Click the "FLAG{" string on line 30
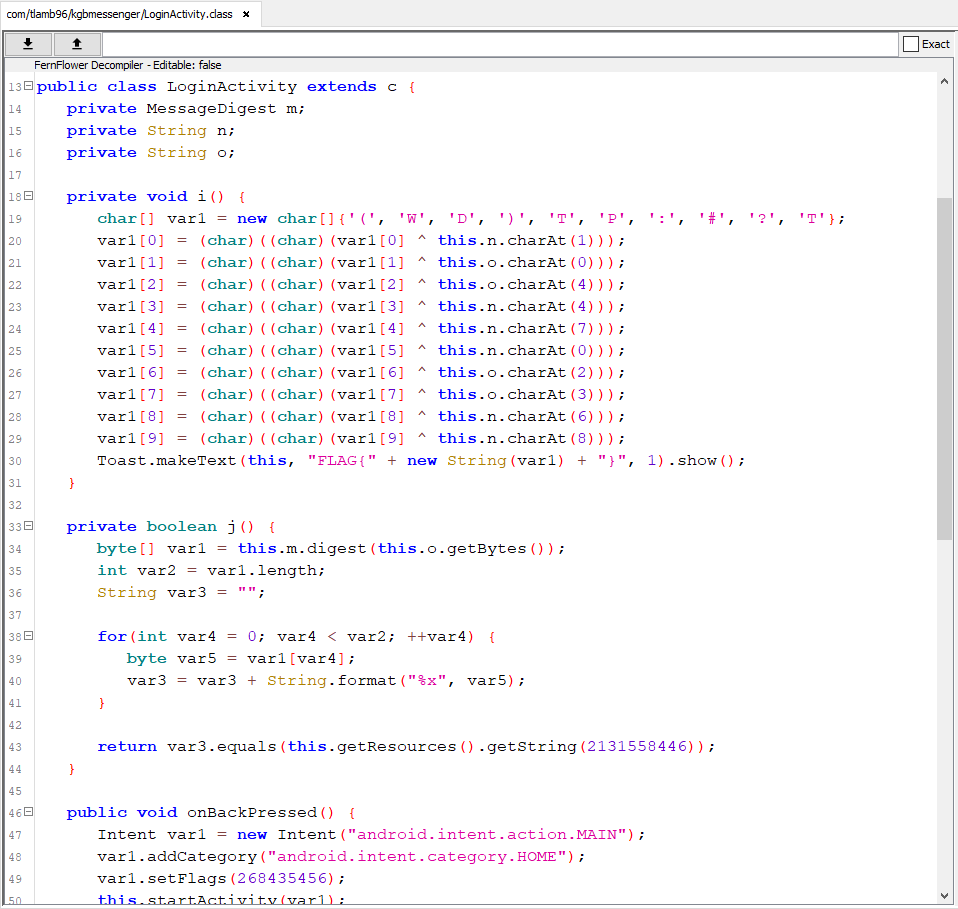The image size is (958, 909). tap(342, 461)
